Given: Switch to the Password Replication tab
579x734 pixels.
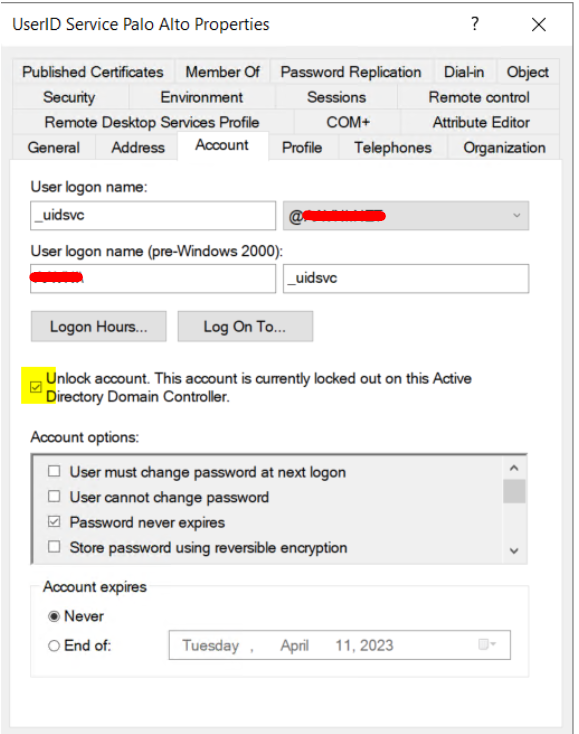Looking at the screenshot, I should coord(351,72).
